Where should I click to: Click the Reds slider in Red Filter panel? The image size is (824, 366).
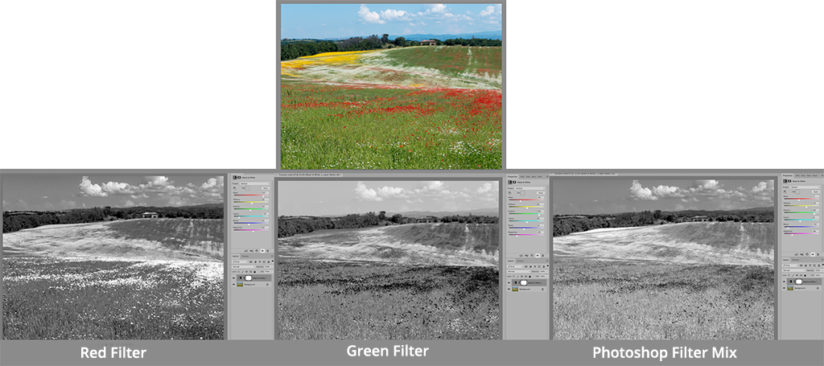pos(250,195)
